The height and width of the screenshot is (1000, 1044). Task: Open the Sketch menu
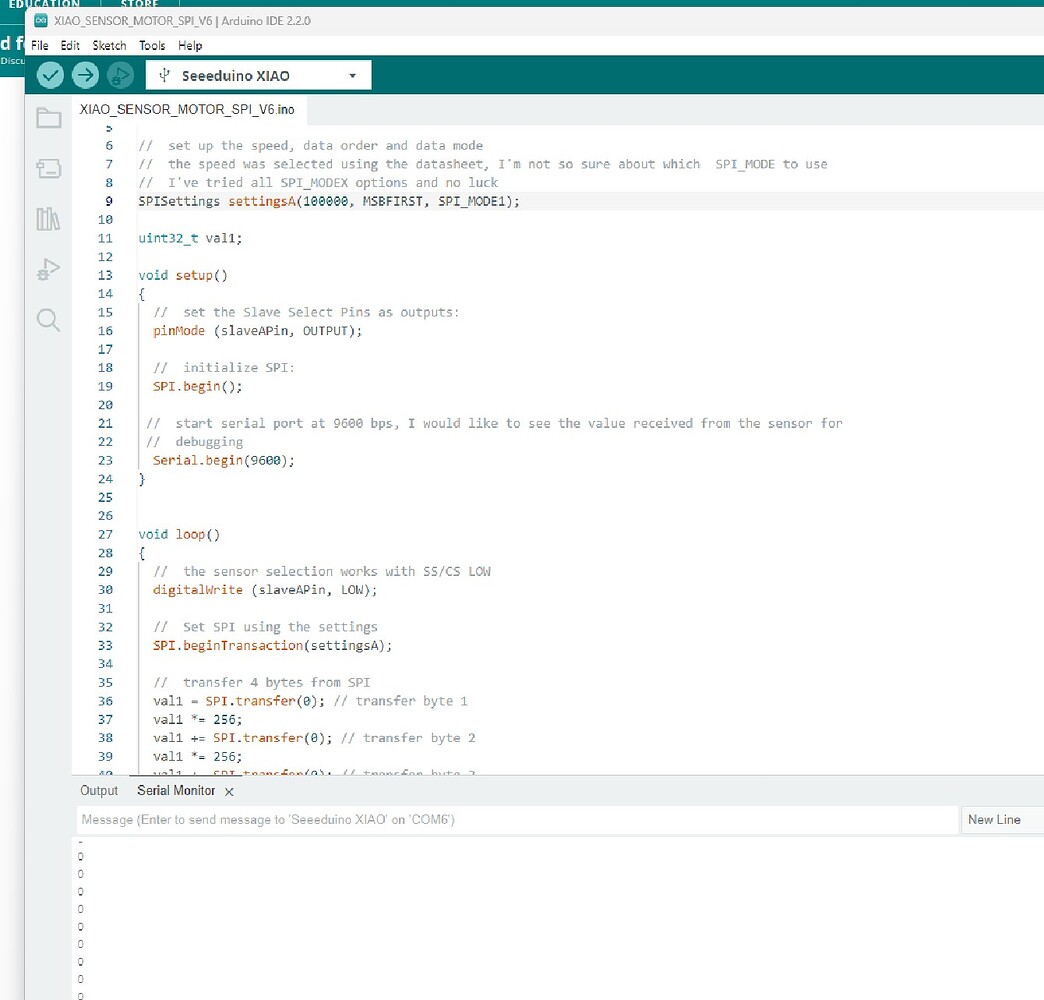[x=108, y=45]
